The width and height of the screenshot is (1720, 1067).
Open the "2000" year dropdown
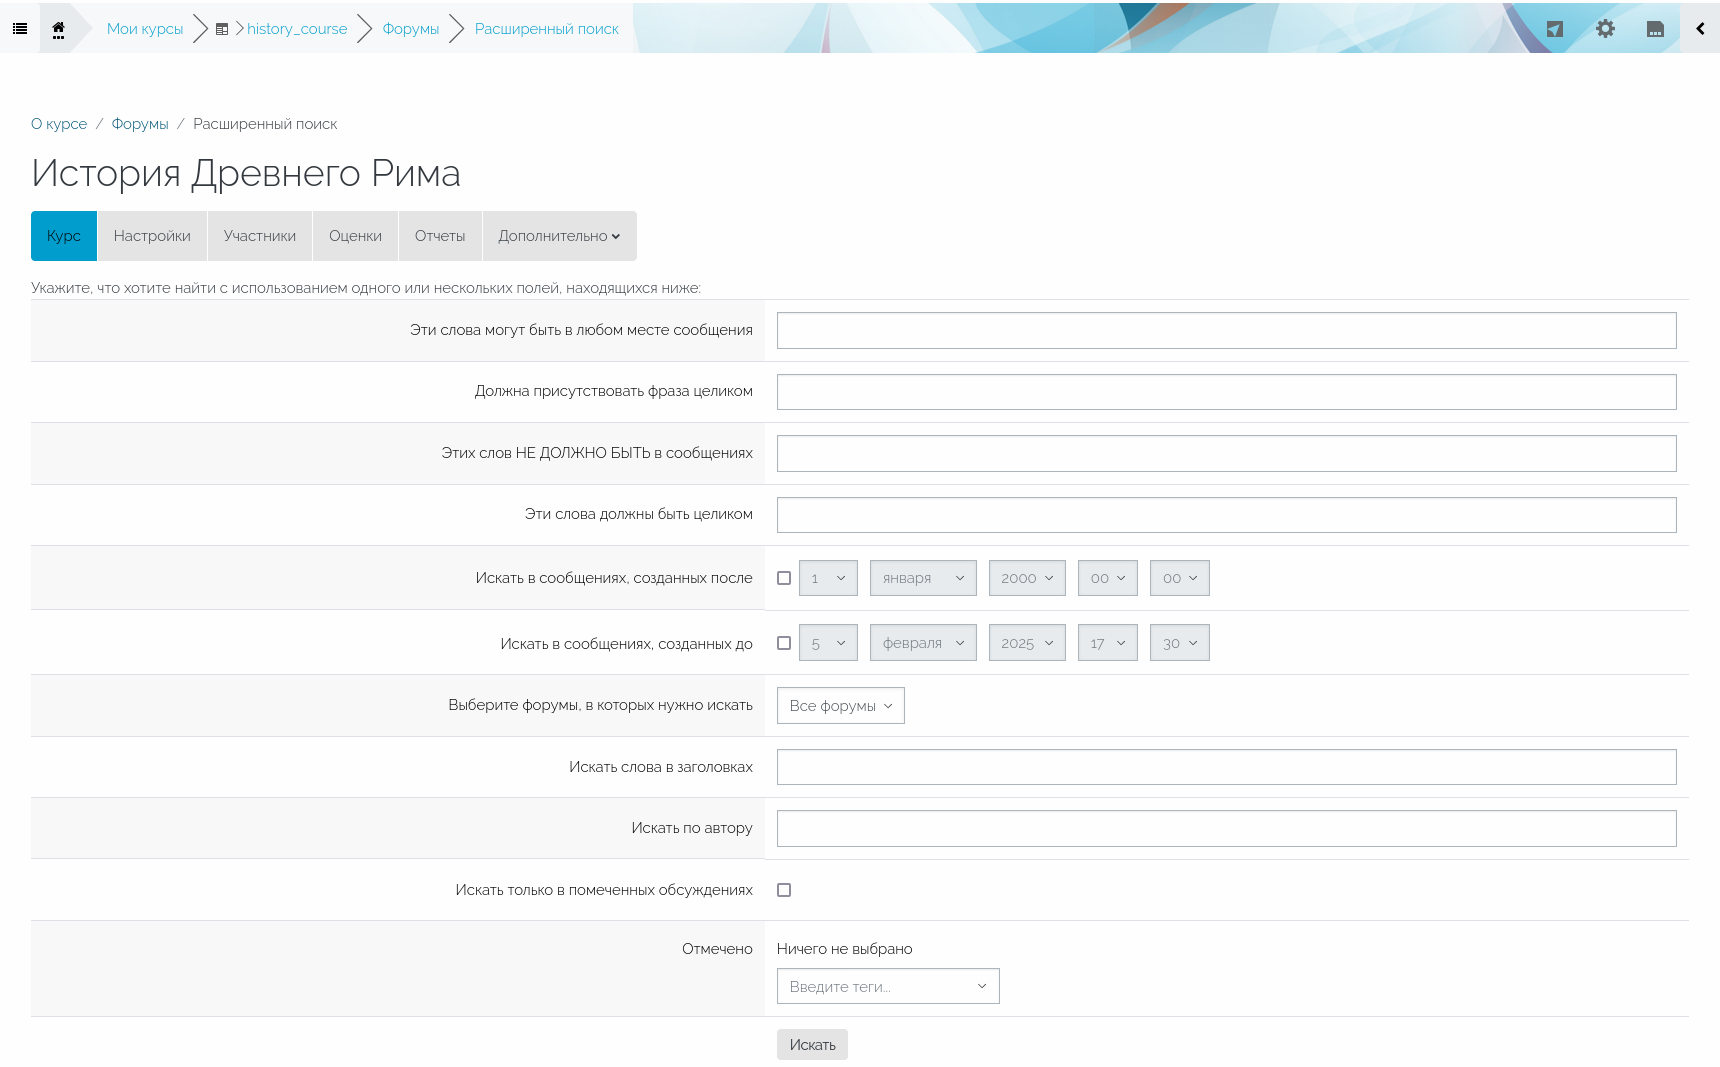(1026, 578)
